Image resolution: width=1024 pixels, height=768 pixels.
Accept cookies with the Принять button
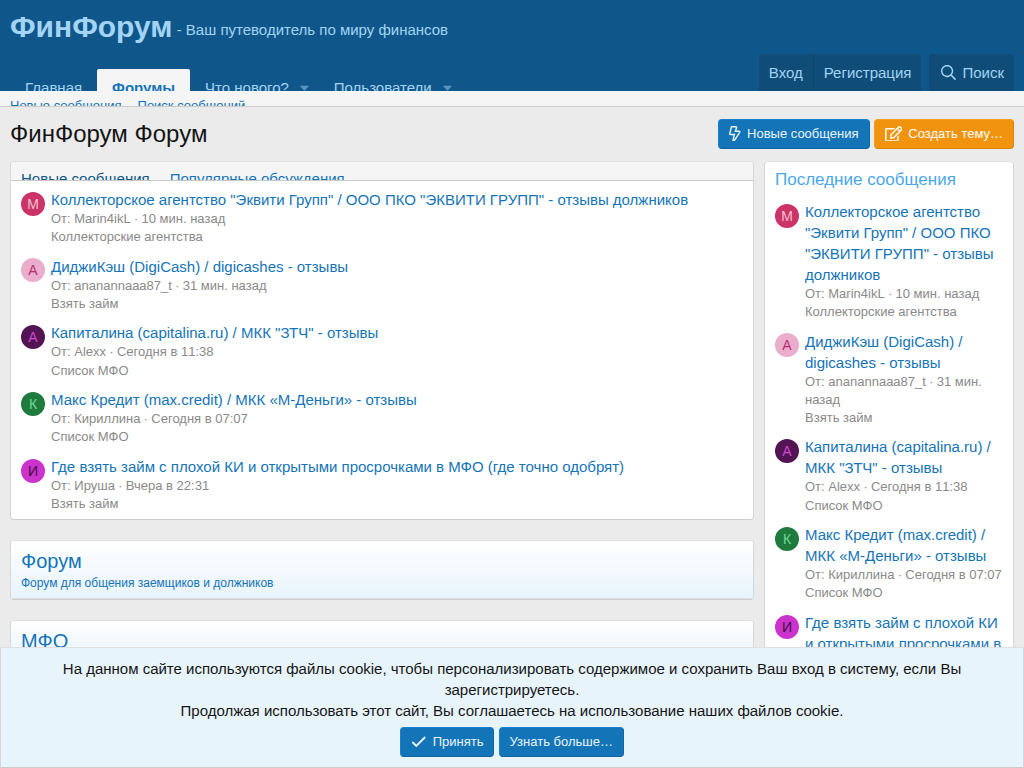click(447, 742)
